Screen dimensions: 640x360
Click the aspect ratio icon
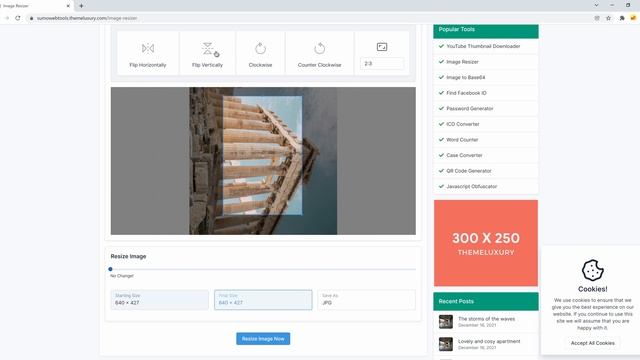[x=382, y=47]
